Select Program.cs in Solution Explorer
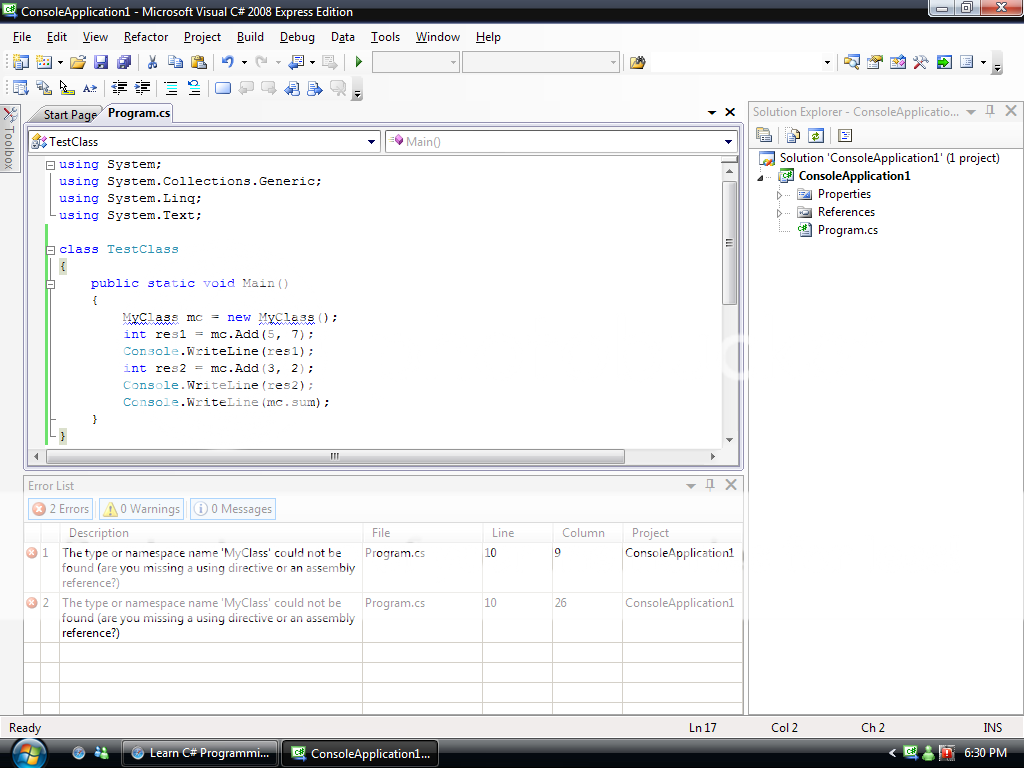1024x768 pixels. pos(847,230)
